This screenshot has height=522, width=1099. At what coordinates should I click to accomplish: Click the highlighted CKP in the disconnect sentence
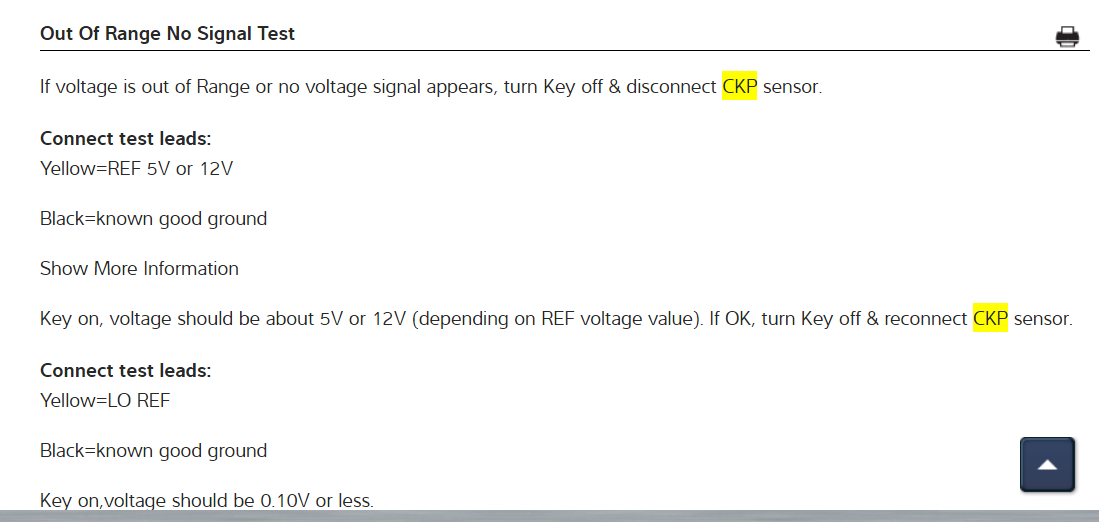click(739, 87)
